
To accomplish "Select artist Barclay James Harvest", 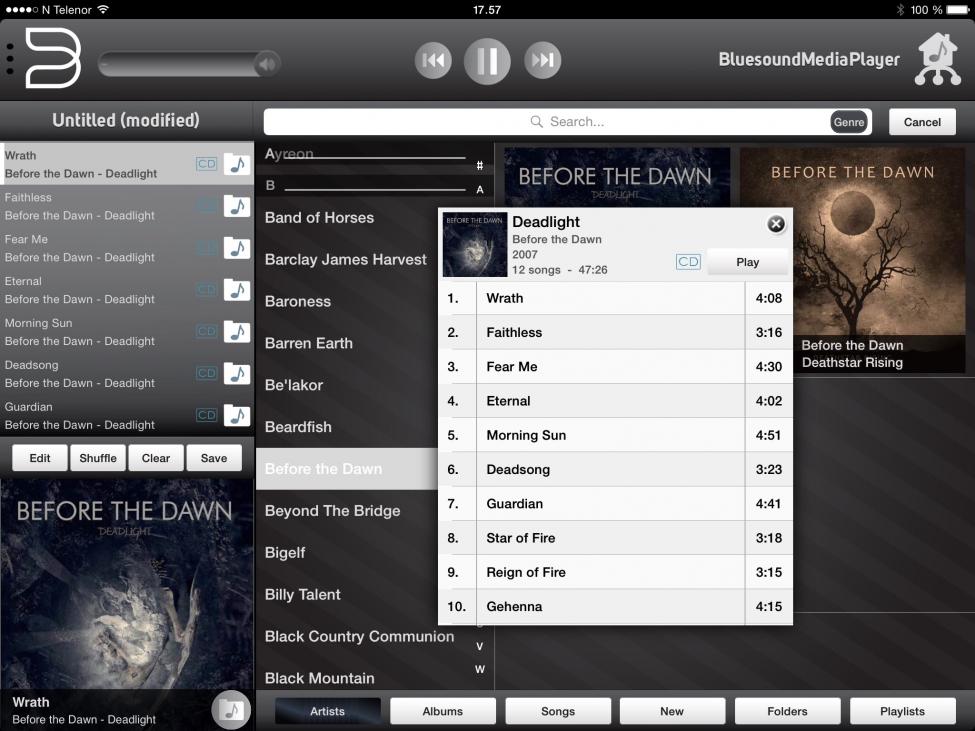I will (x=347, y=259).
